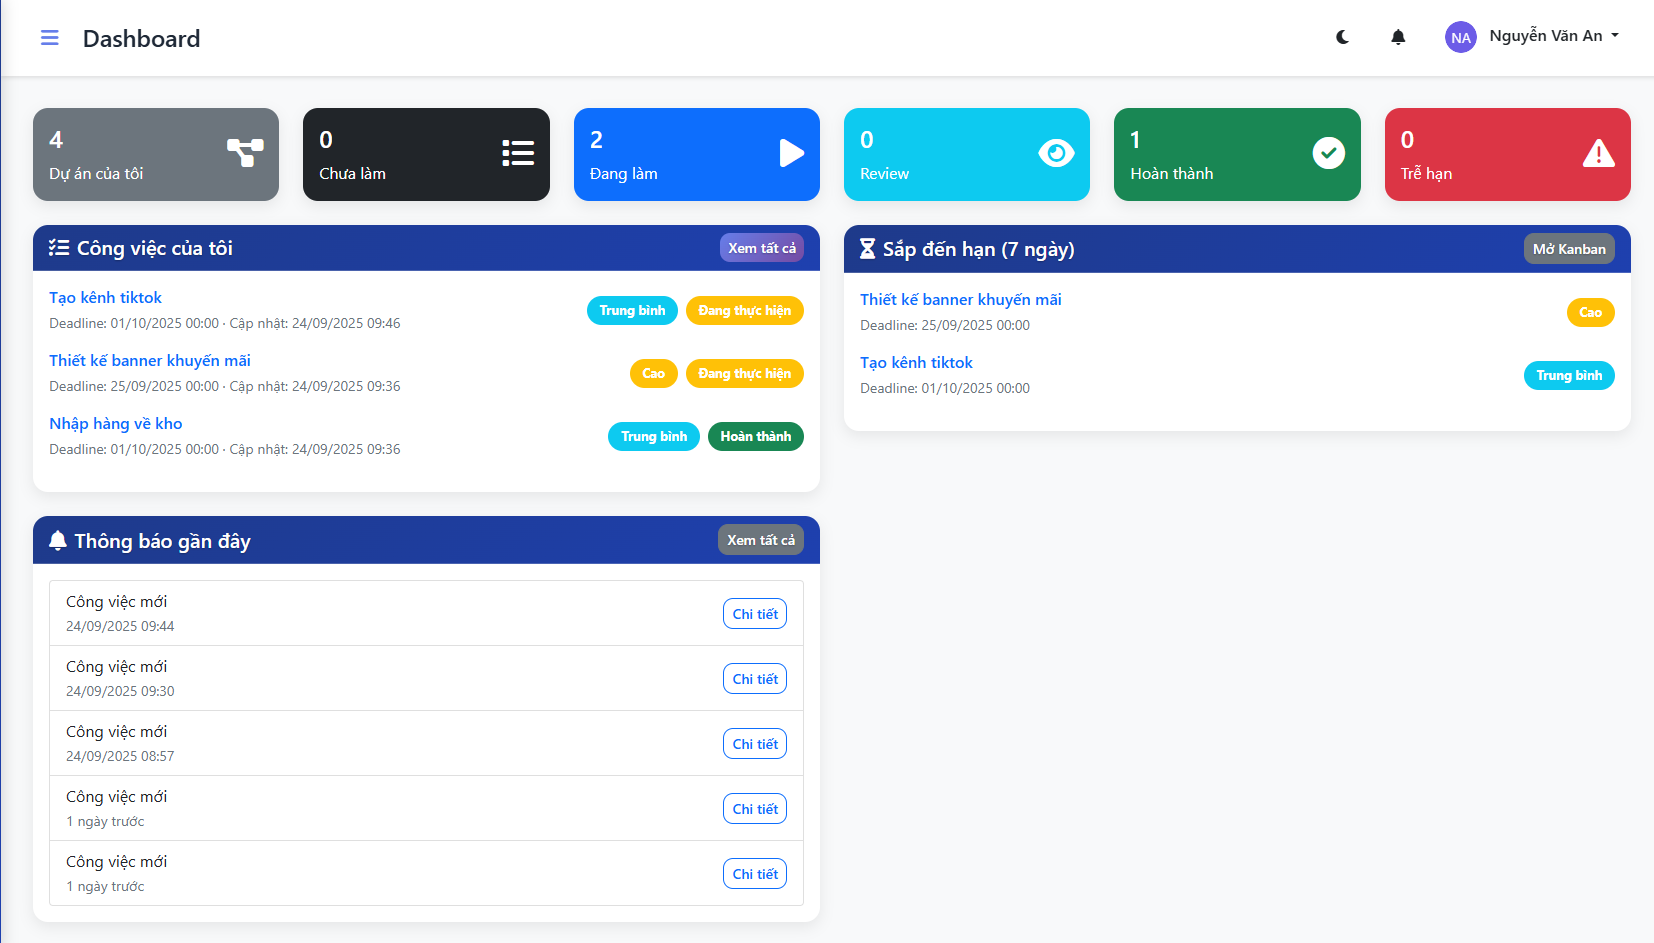Click the green Hoàn thành status badge

(756, 436)
